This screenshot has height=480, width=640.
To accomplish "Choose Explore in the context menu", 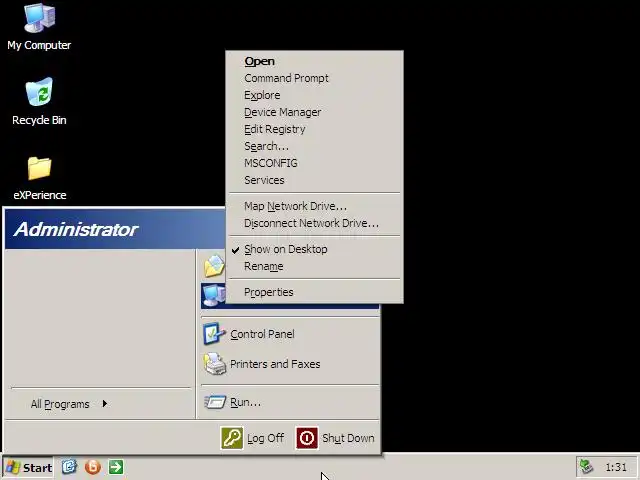I will tap(314, 95).
